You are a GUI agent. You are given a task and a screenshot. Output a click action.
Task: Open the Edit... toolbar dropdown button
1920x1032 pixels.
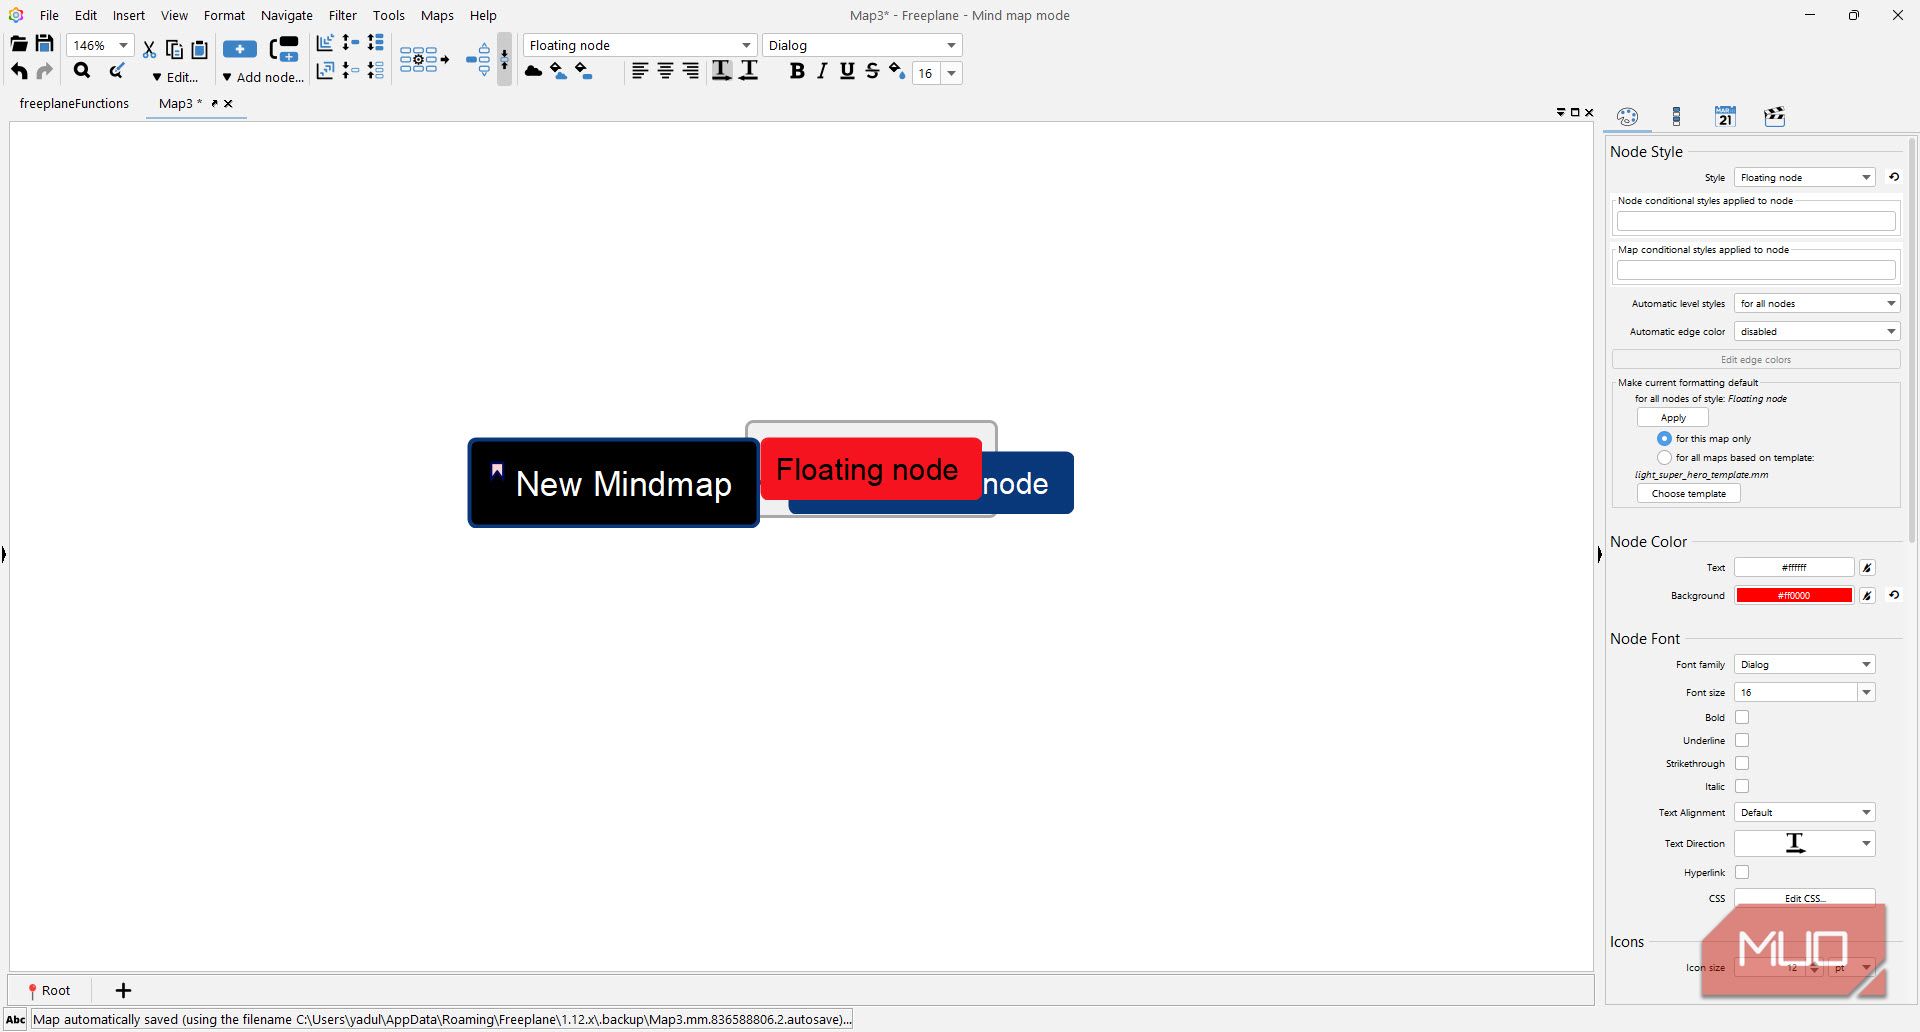point(176,77)
